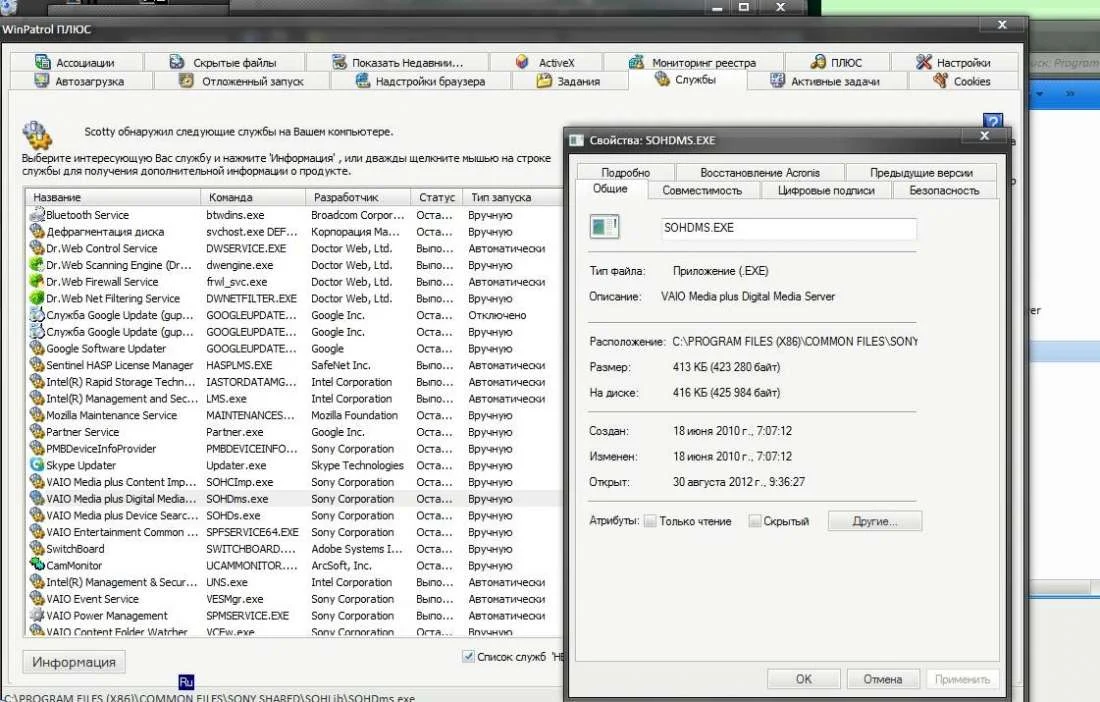Click CamMonitor service icon
Viewport: 1100px width, 702px height.
[37, 565]
